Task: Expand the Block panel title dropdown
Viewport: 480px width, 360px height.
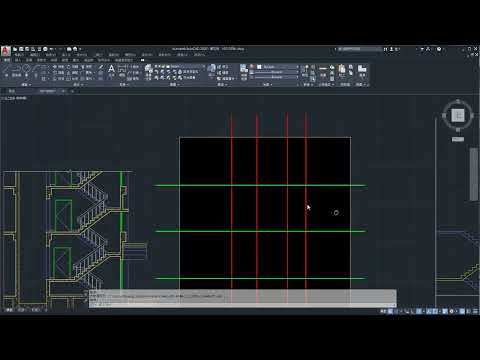Action: pyautogui.click(x=222, y=85)
